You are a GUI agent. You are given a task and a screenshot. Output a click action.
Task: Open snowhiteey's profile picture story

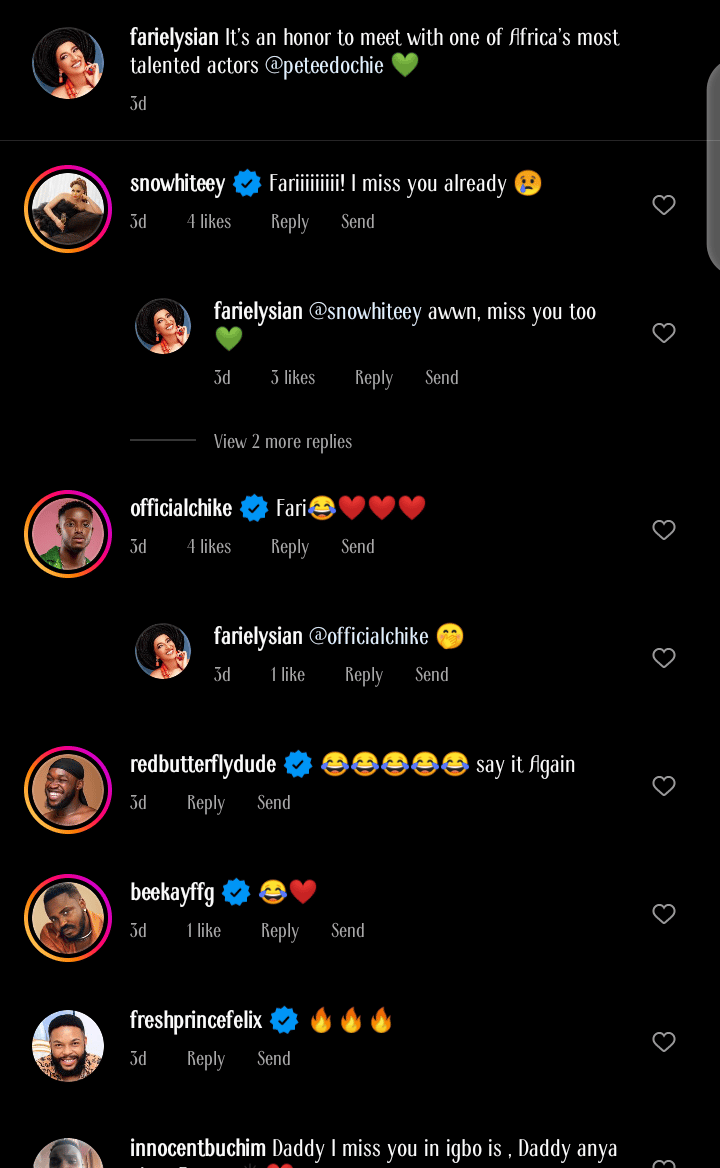click(68, 209)
